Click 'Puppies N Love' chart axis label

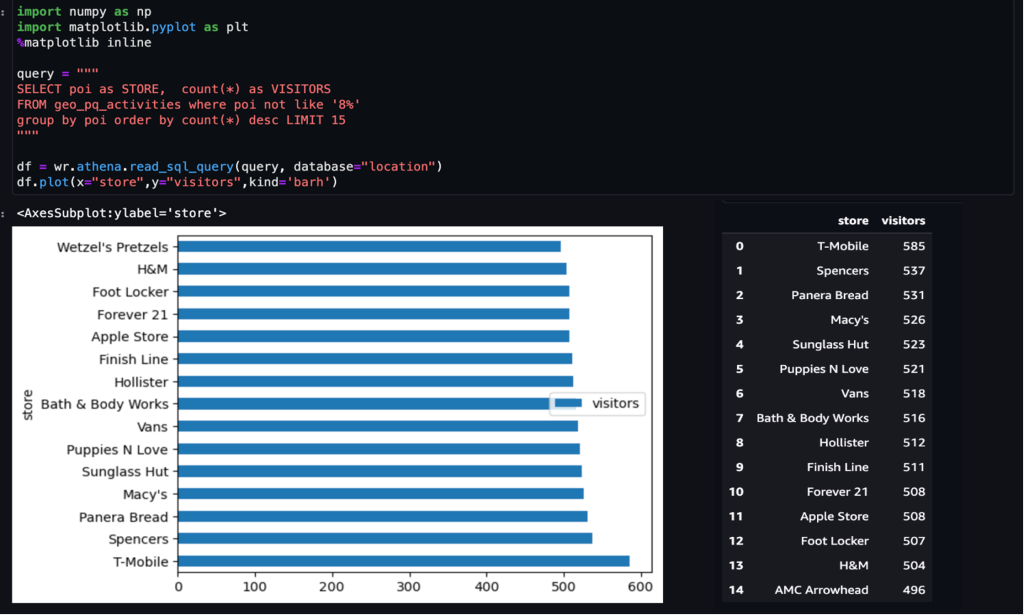tap(117, 449)
